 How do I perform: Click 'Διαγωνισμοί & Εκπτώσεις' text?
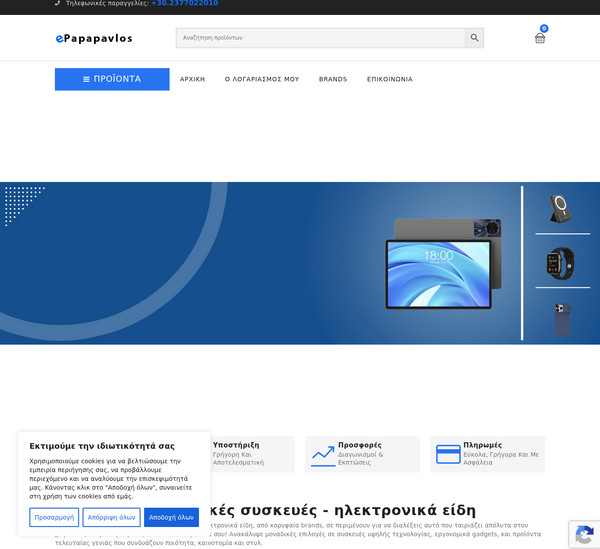click(360, 458)
